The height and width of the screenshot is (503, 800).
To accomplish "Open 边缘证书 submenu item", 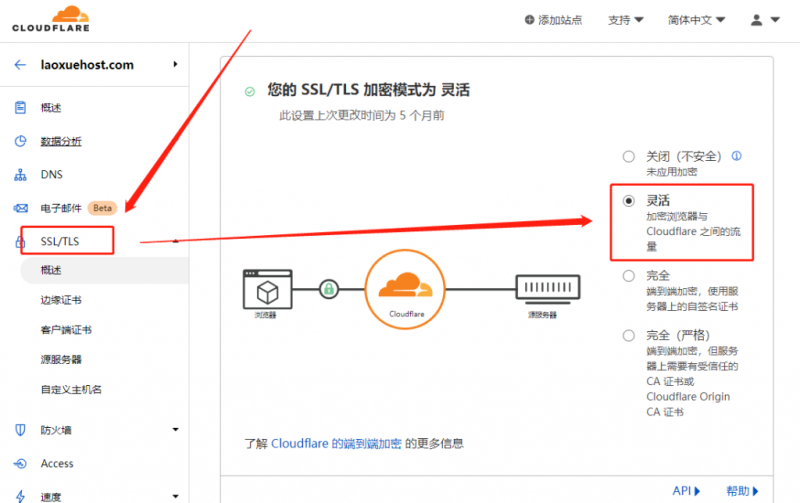I will pyautogui.click(x=61, y=300).
